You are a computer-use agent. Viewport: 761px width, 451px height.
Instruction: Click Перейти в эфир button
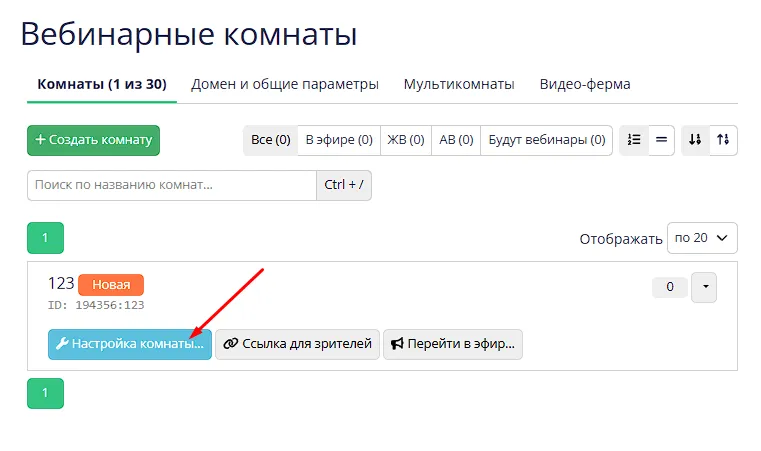[453, 343]
